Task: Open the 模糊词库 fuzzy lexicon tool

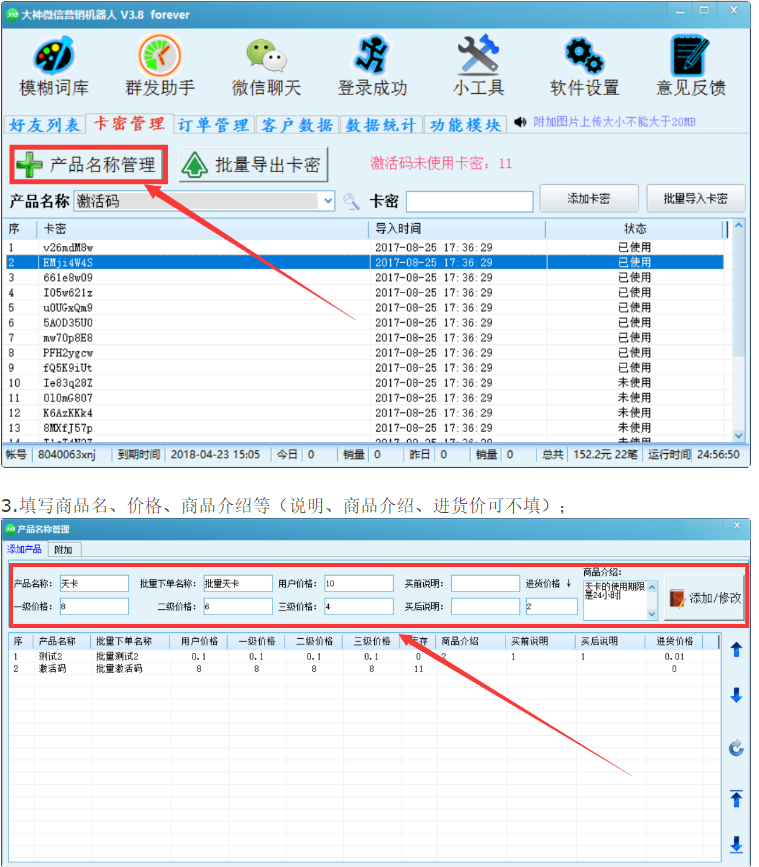Action: click(53, 66)
